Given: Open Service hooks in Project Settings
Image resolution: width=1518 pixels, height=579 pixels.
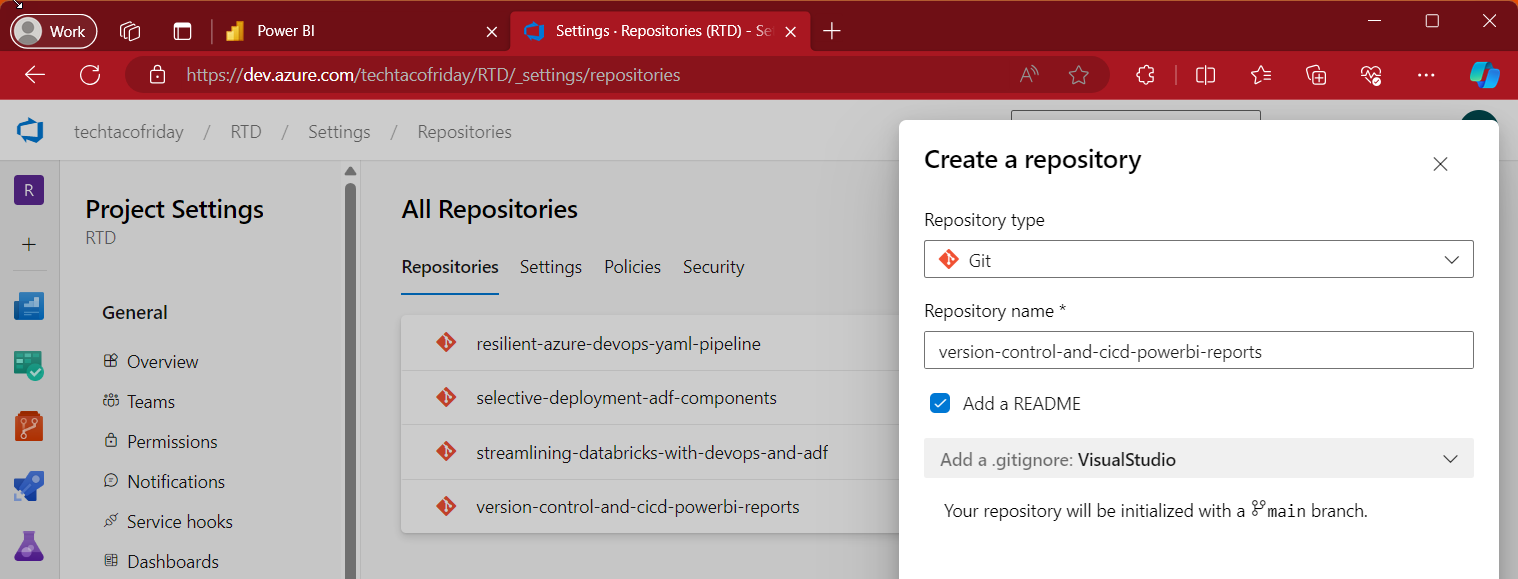Looking at the screenshot, I should pos(178,520).
